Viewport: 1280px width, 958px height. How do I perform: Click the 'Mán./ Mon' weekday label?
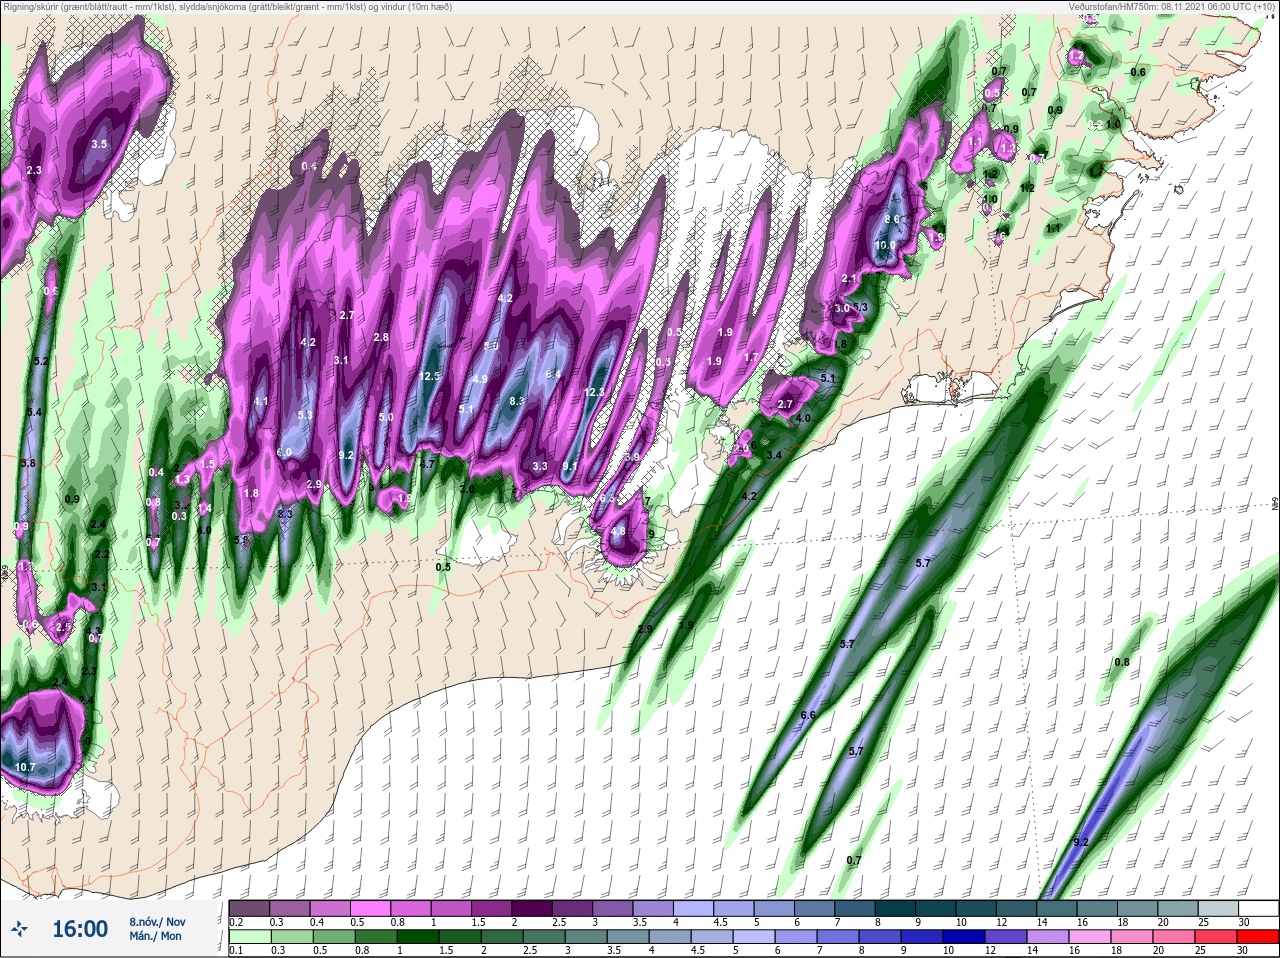(155, 936)
